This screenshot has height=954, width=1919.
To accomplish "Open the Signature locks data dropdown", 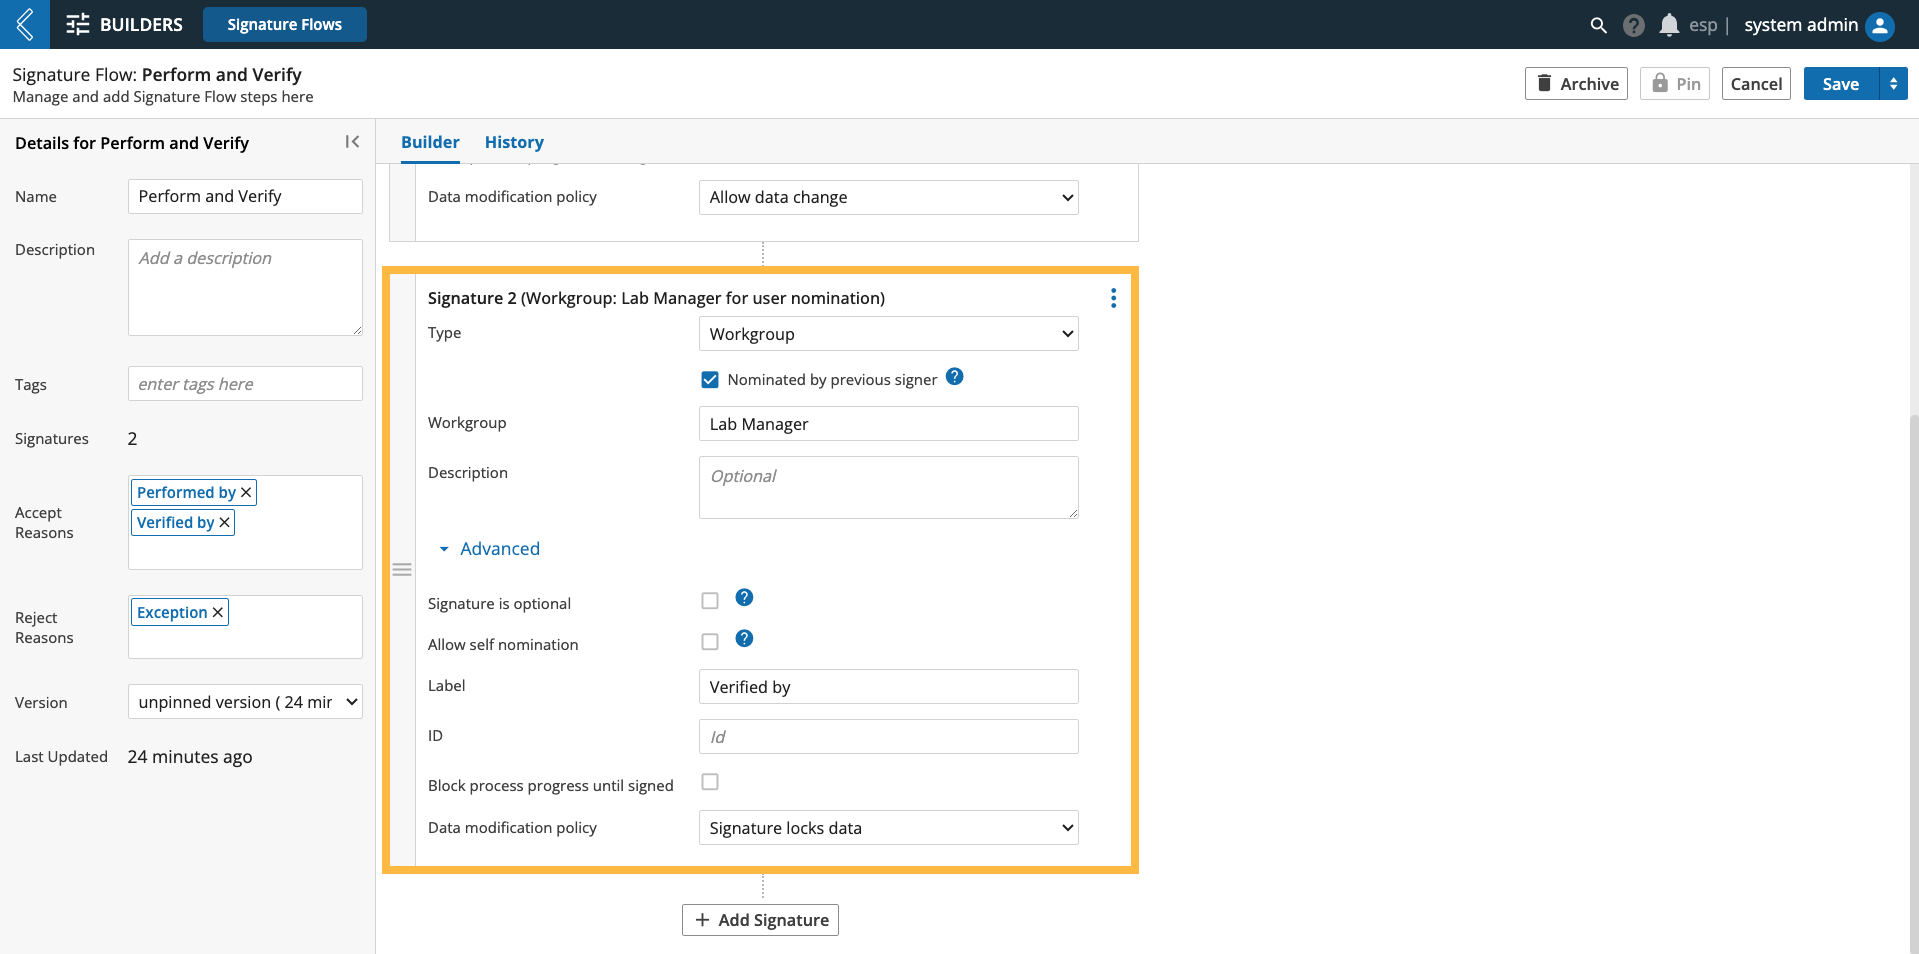I will (888, 828).
